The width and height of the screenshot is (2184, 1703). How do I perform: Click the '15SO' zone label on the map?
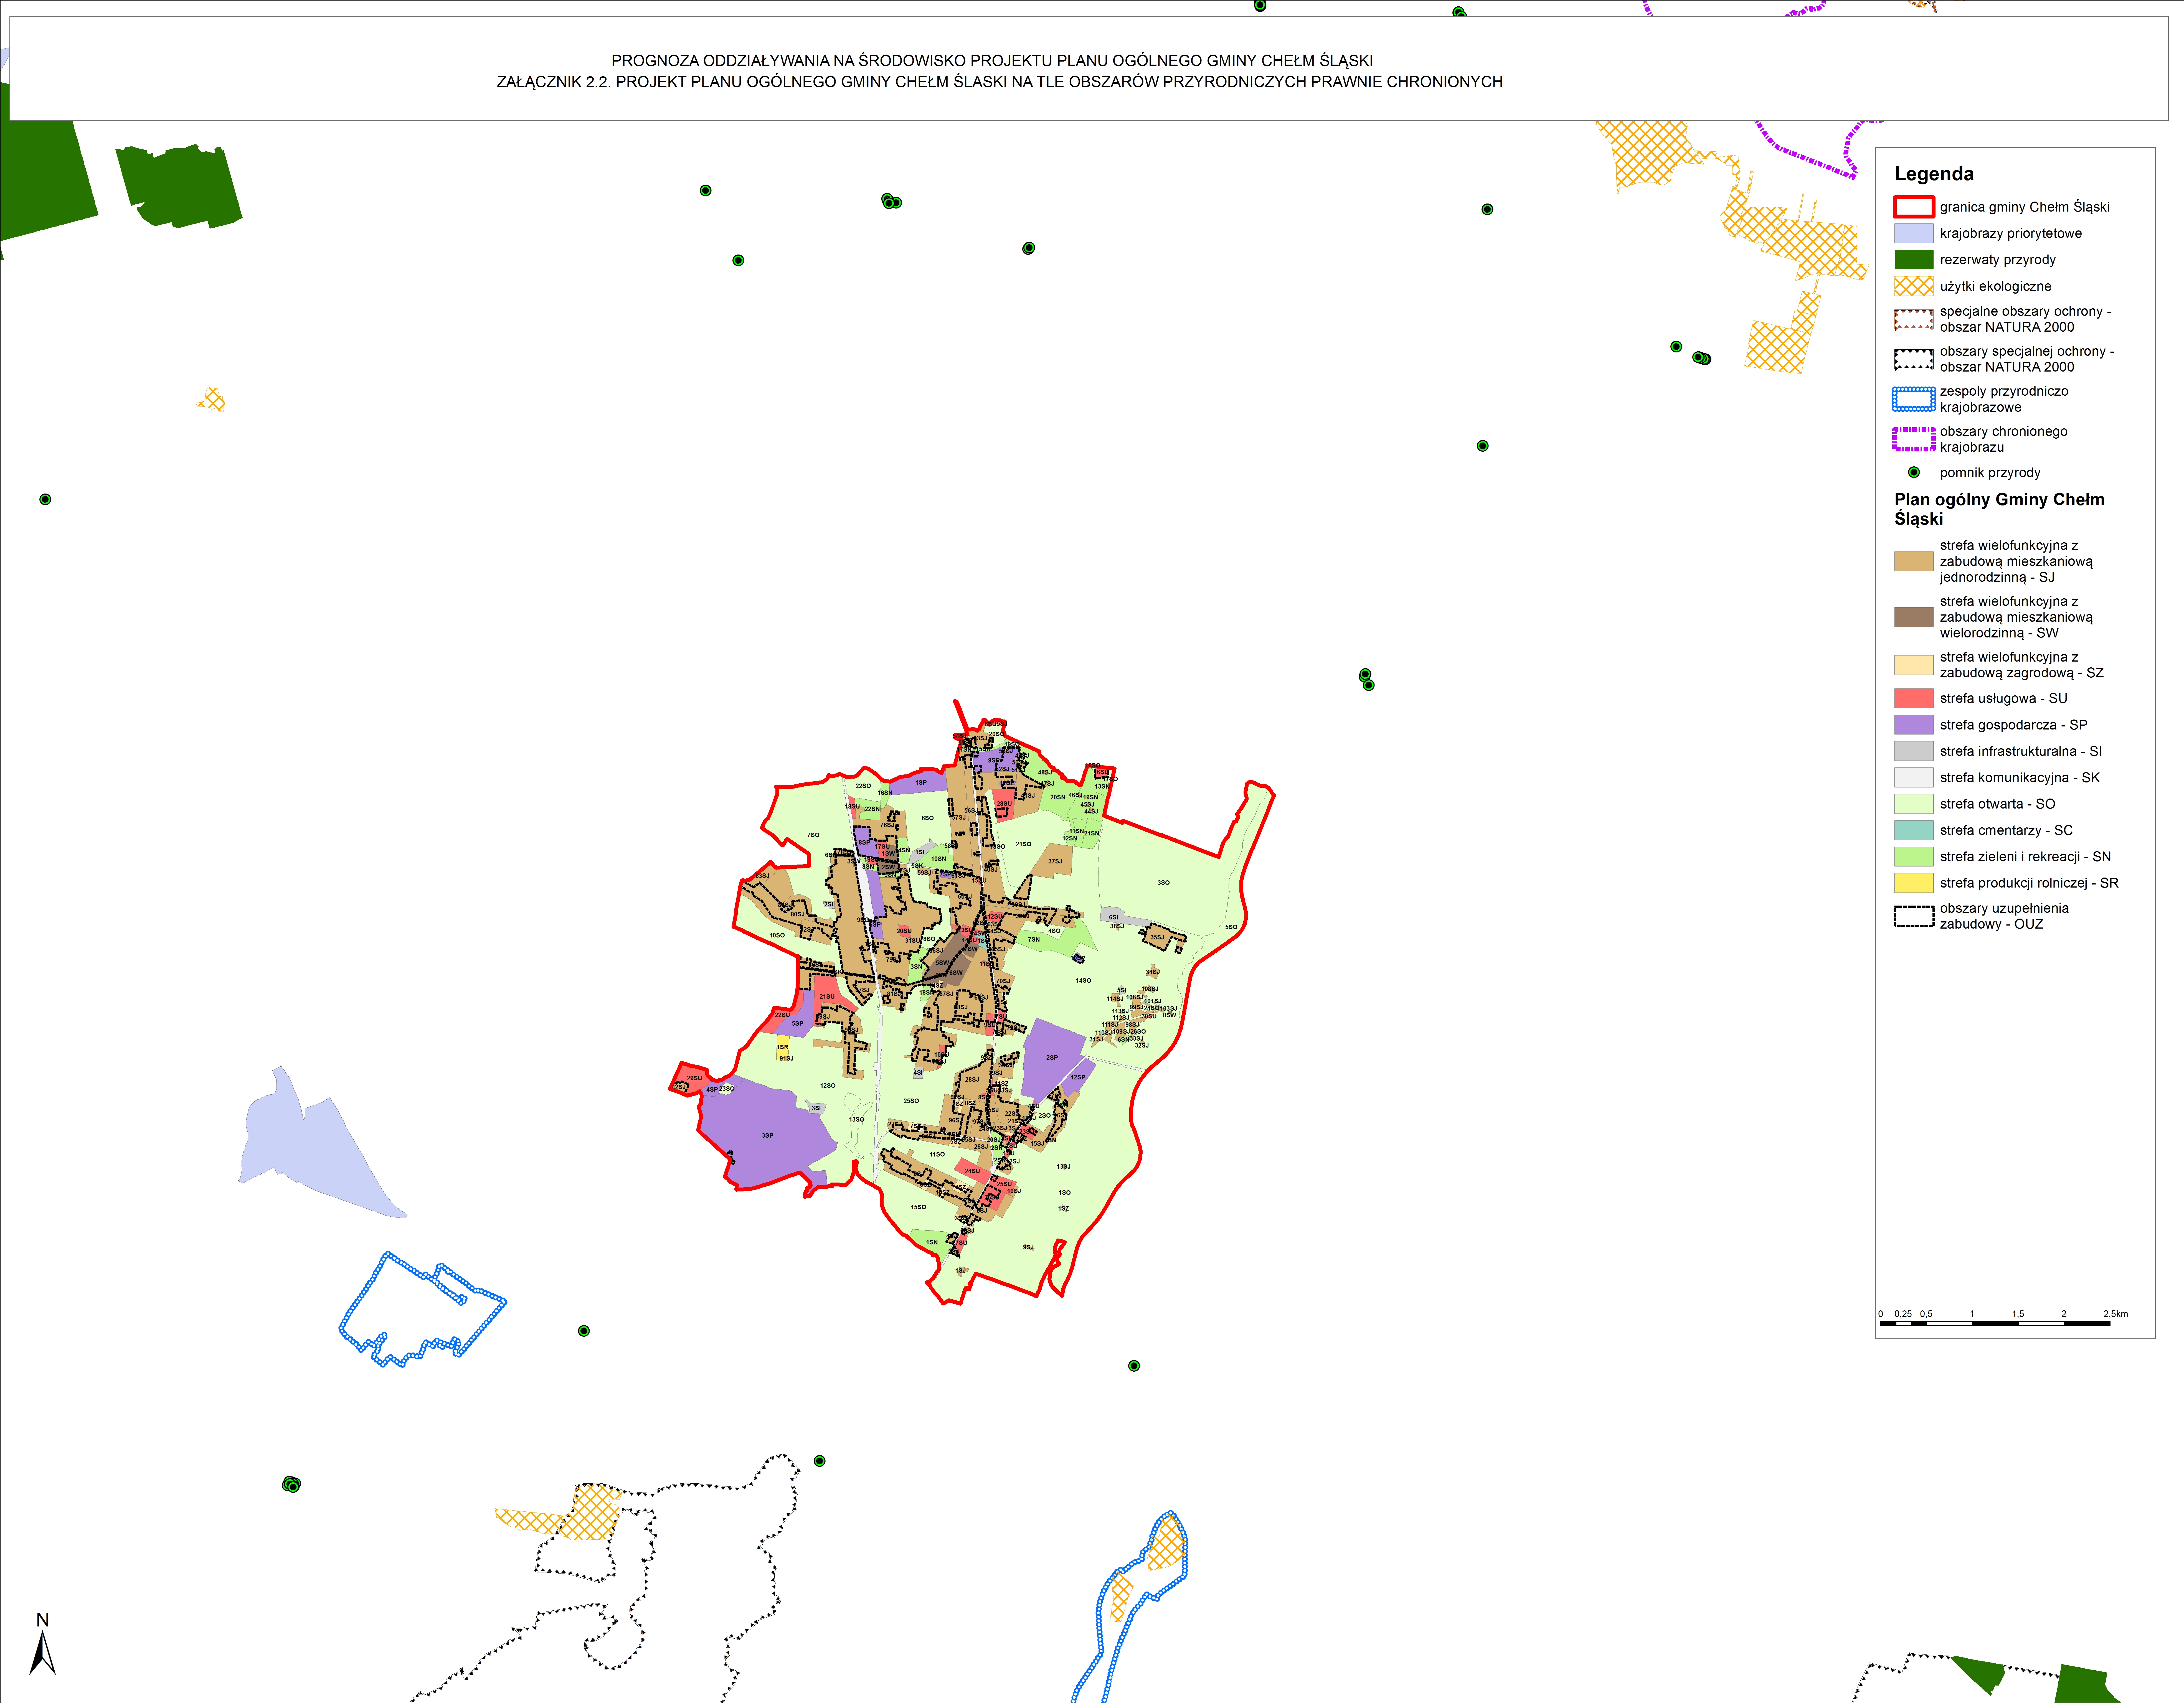(918, 1207)
